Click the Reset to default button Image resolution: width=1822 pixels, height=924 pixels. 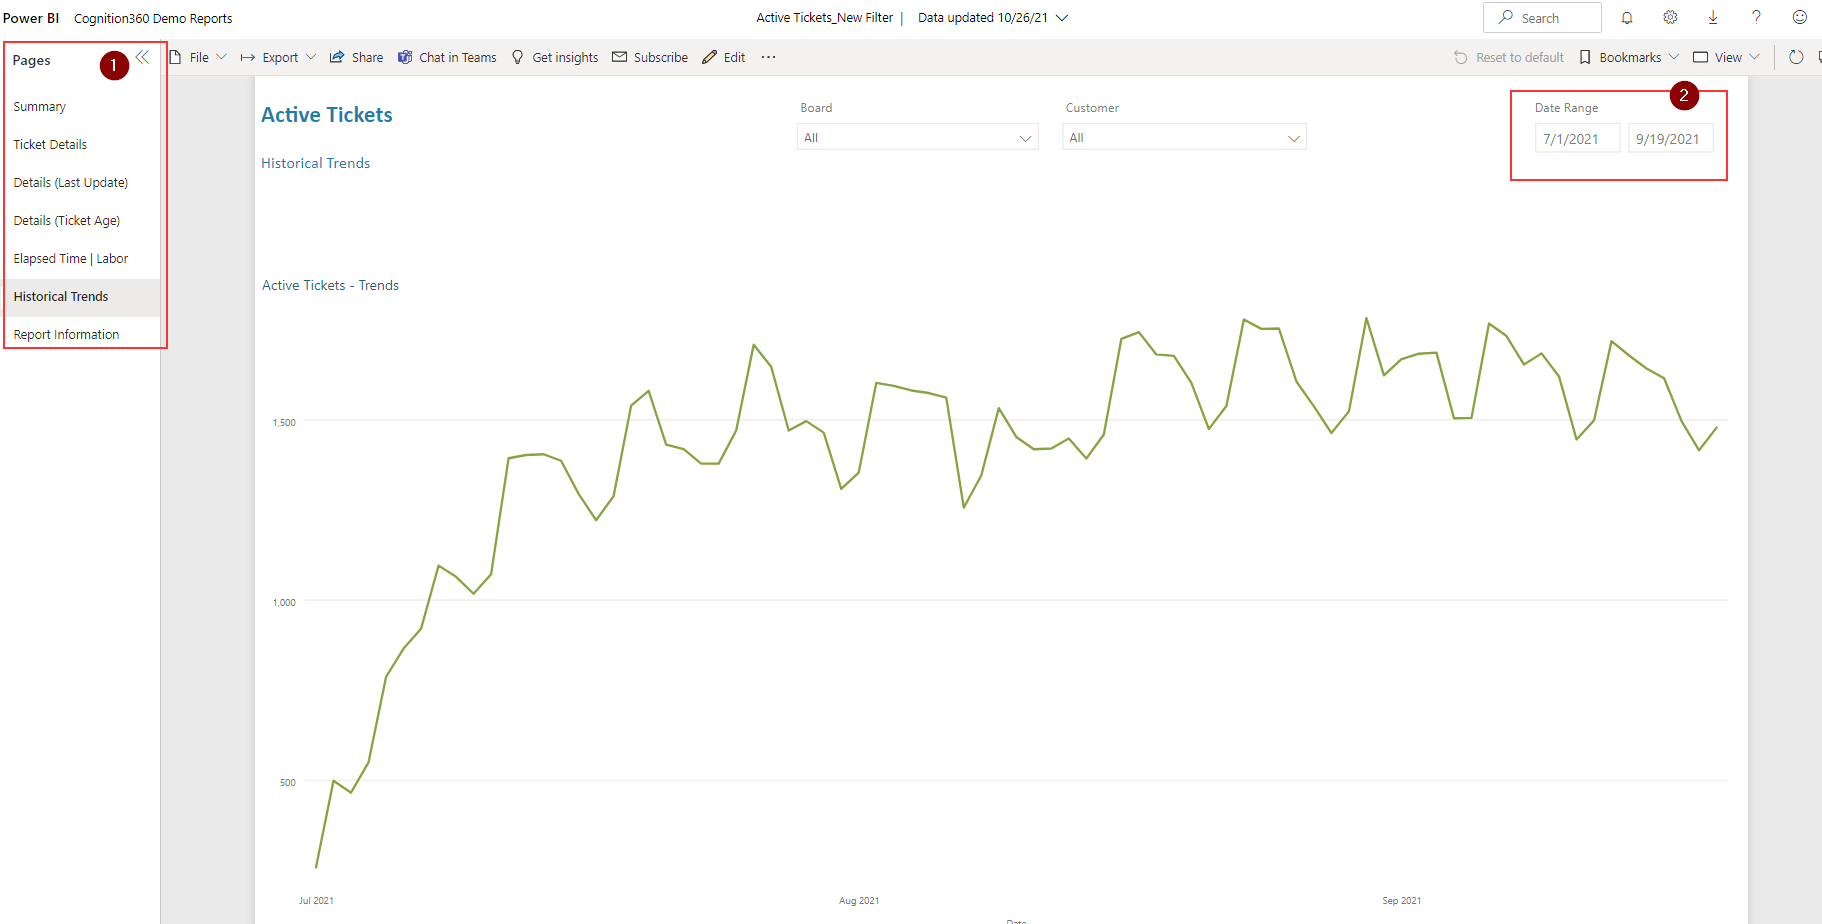1508,57
